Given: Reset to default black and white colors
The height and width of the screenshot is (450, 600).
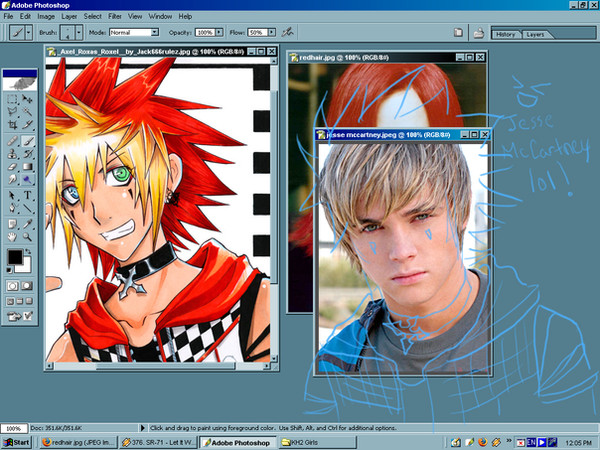Looking at the screenshot, I should click(10, 270).
